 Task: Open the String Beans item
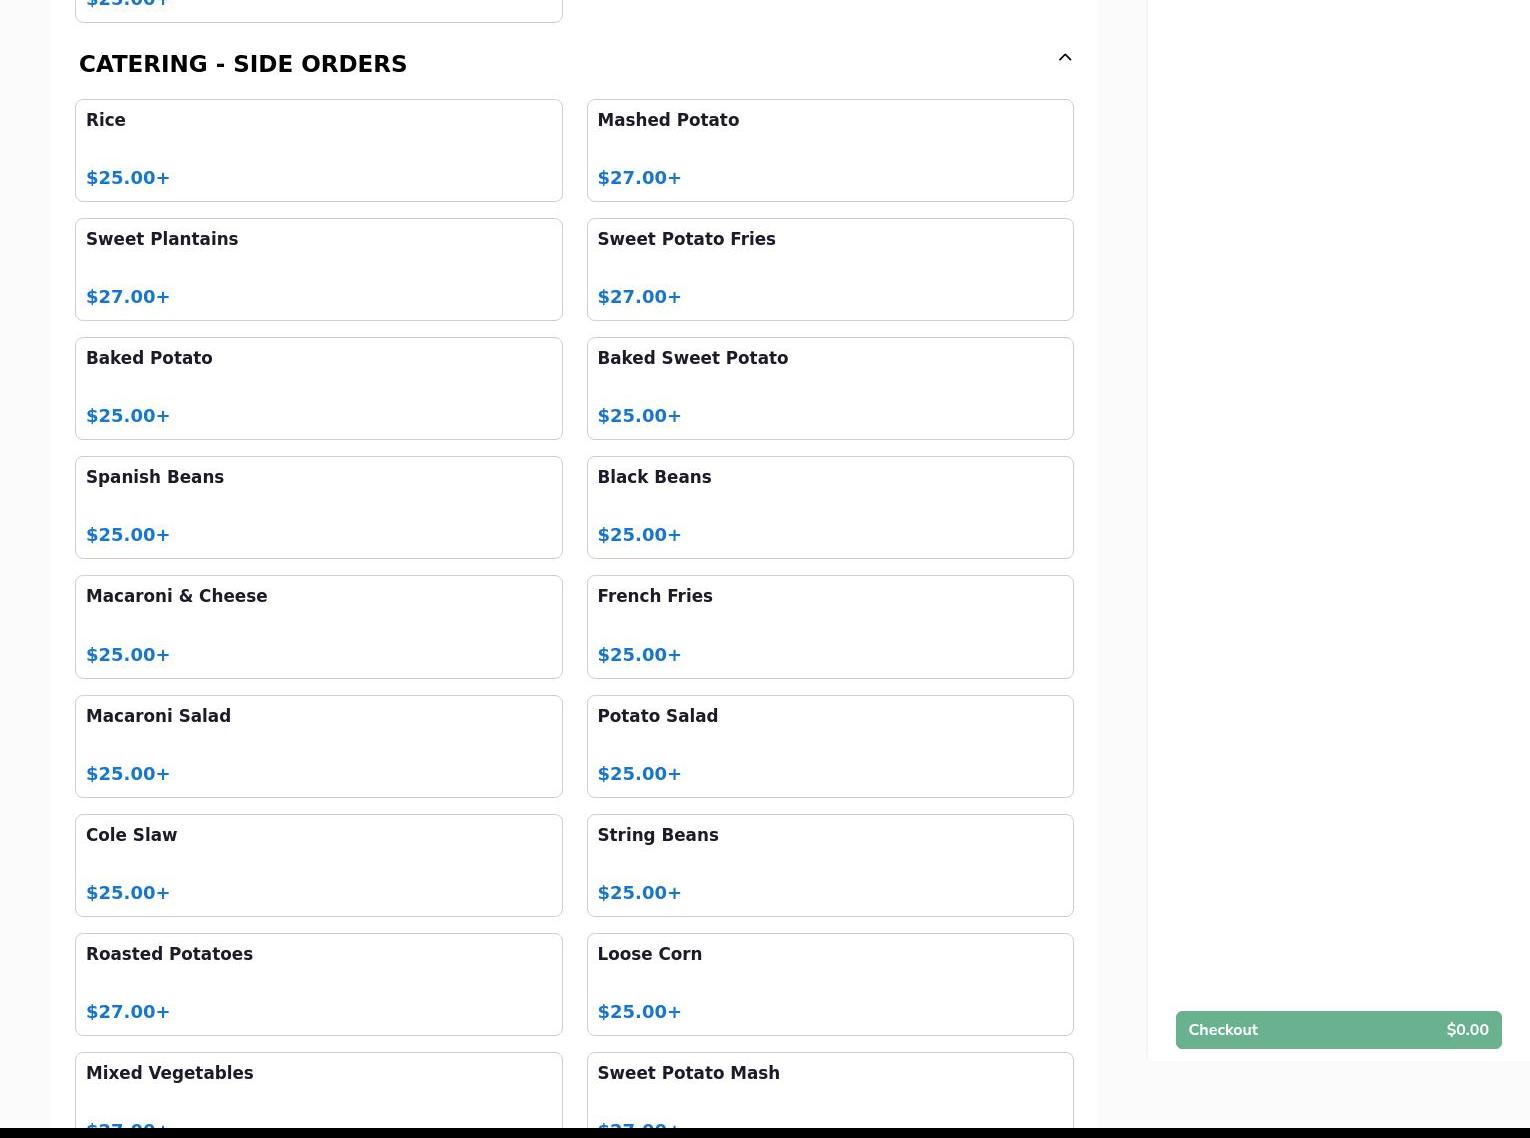tap(830, 865)
